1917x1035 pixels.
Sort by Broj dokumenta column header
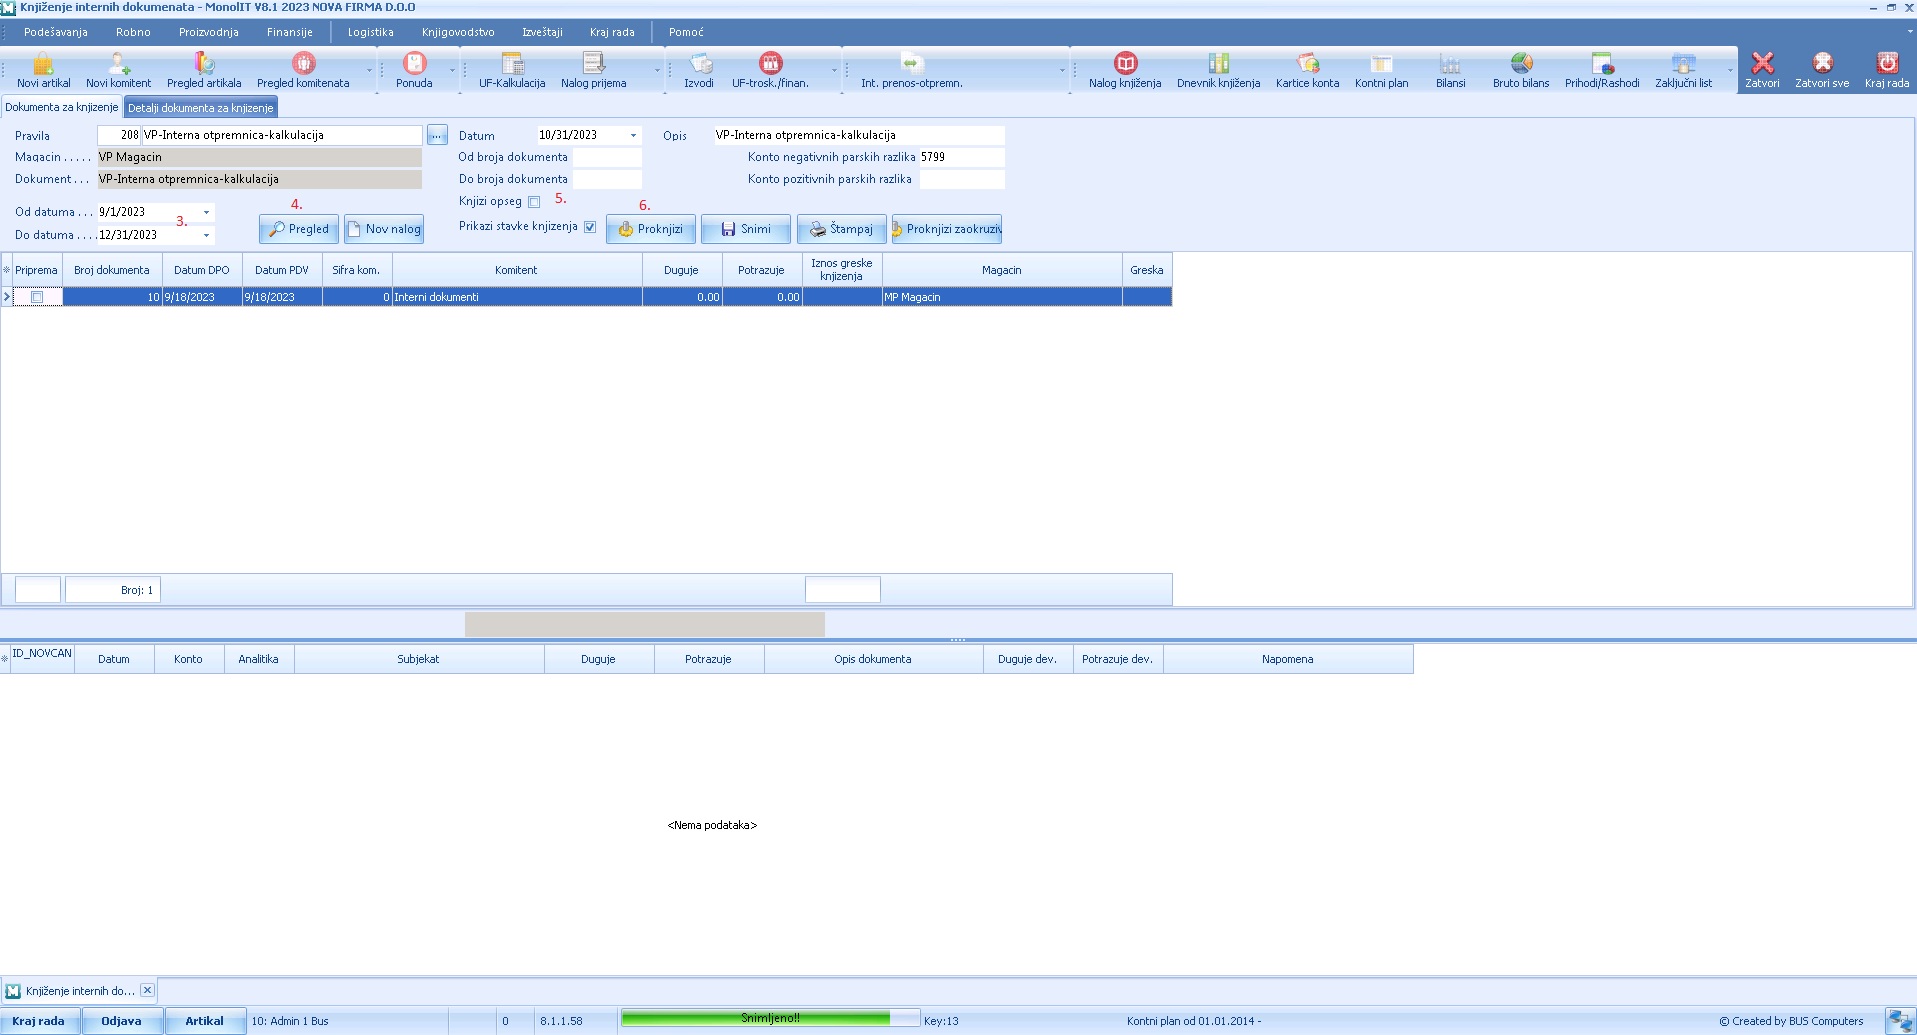112,270
